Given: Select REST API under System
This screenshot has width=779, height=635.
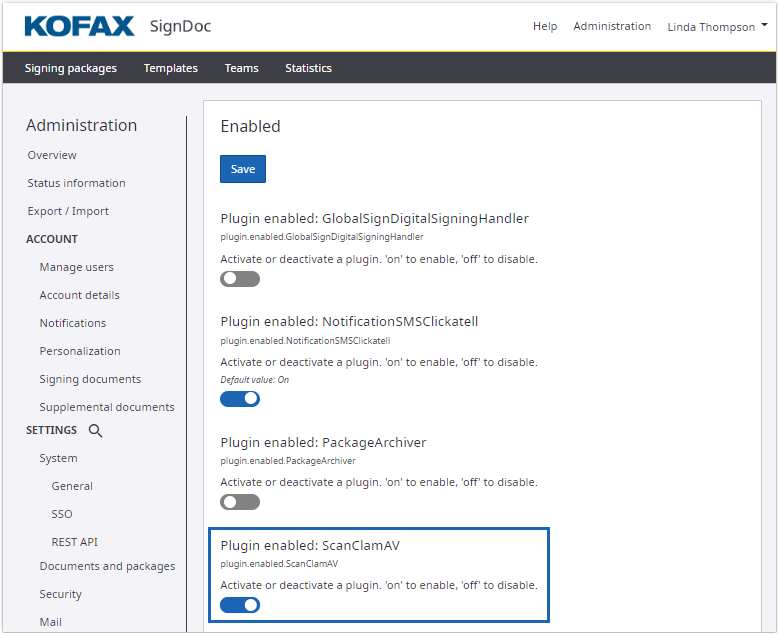Looking at the screenshot, I should [x=74, y=542].
